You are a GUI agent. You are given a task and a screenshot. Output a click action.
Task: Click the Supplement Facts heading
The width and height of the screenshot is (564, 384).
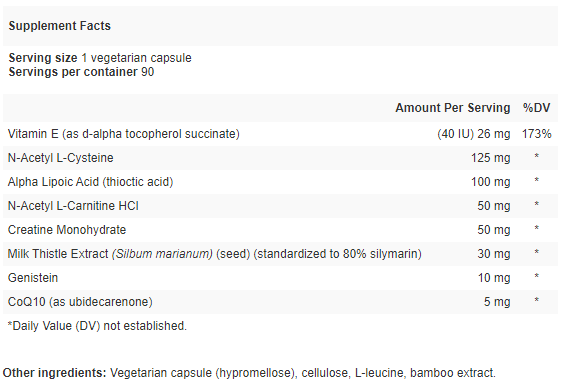pos(60,26)
